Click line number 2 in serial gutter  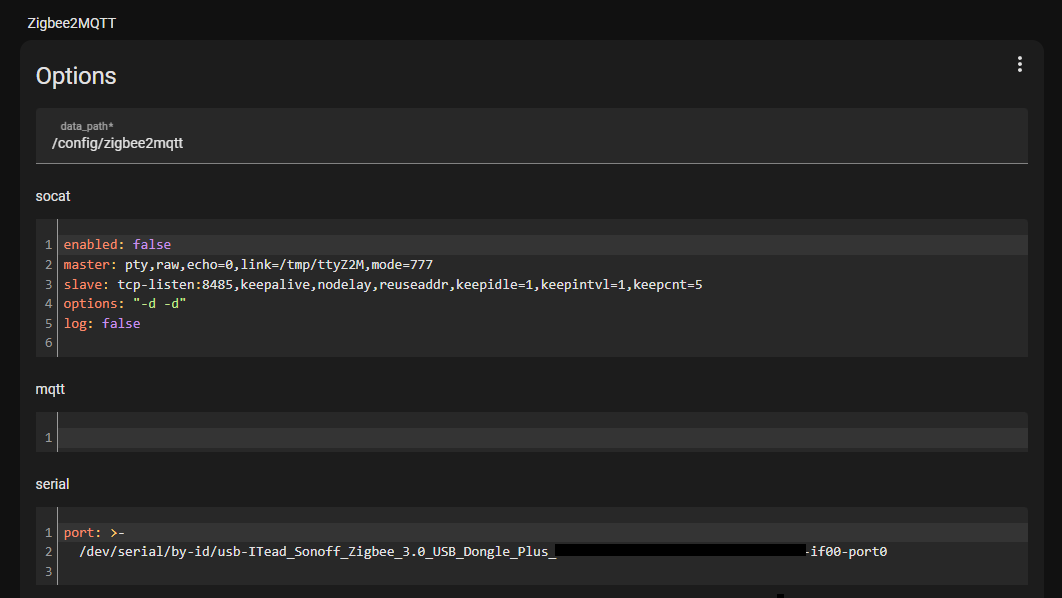(x=48, y=552)
